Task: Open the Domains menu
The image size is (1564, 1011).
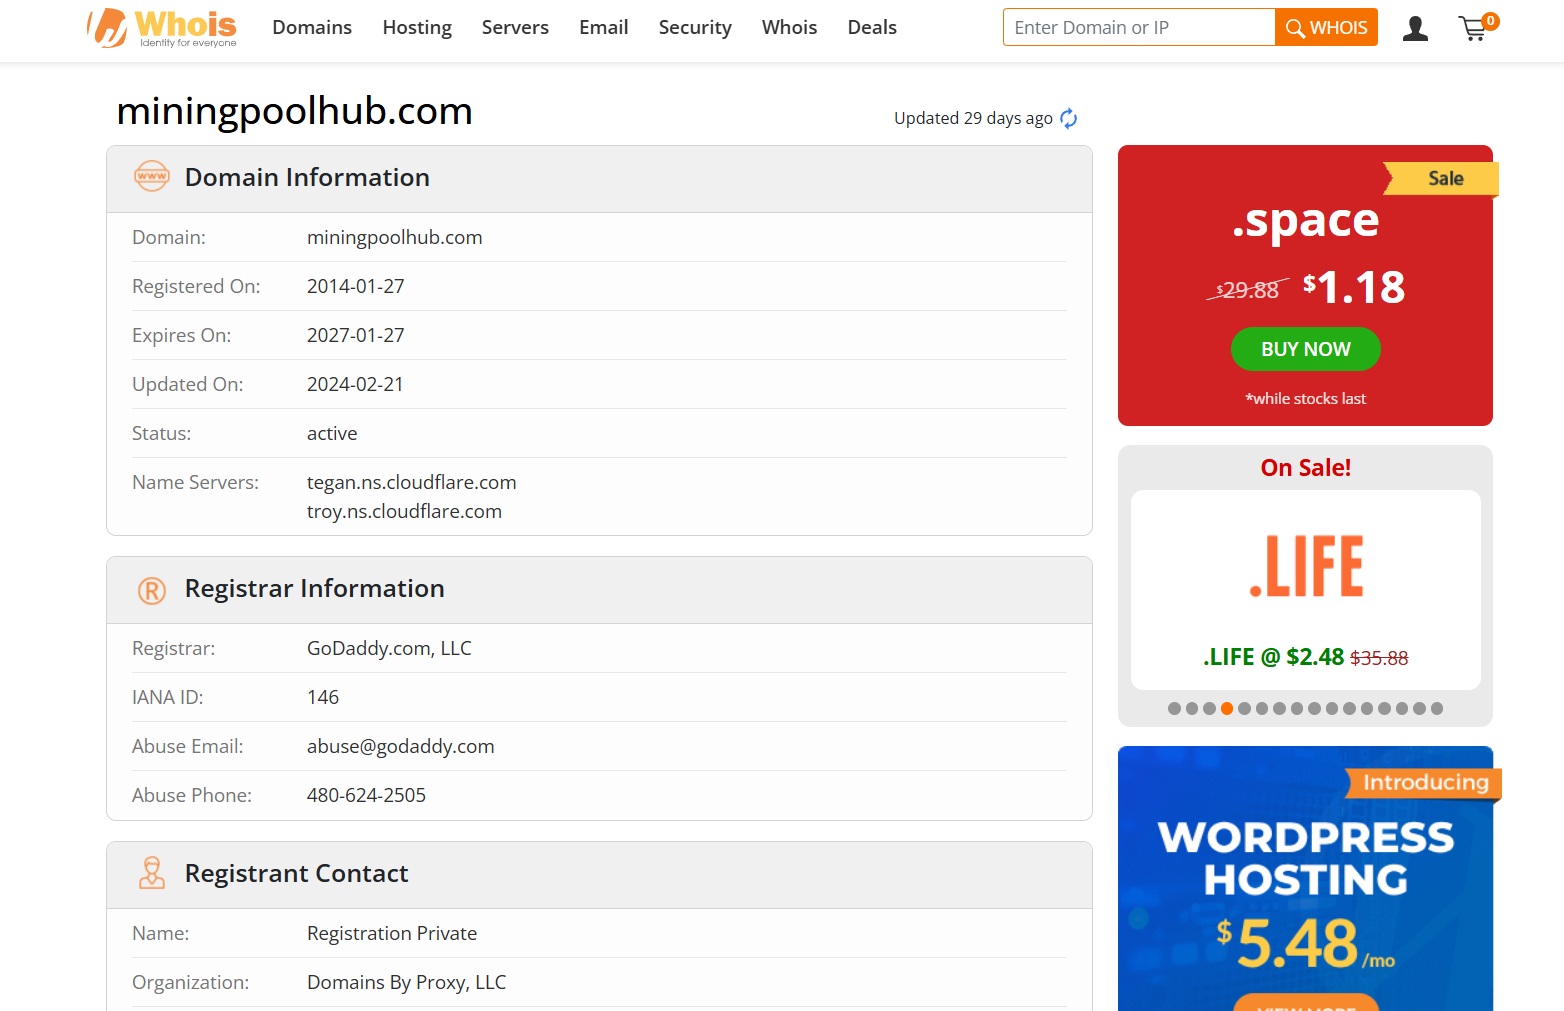Action: [312, 27]
